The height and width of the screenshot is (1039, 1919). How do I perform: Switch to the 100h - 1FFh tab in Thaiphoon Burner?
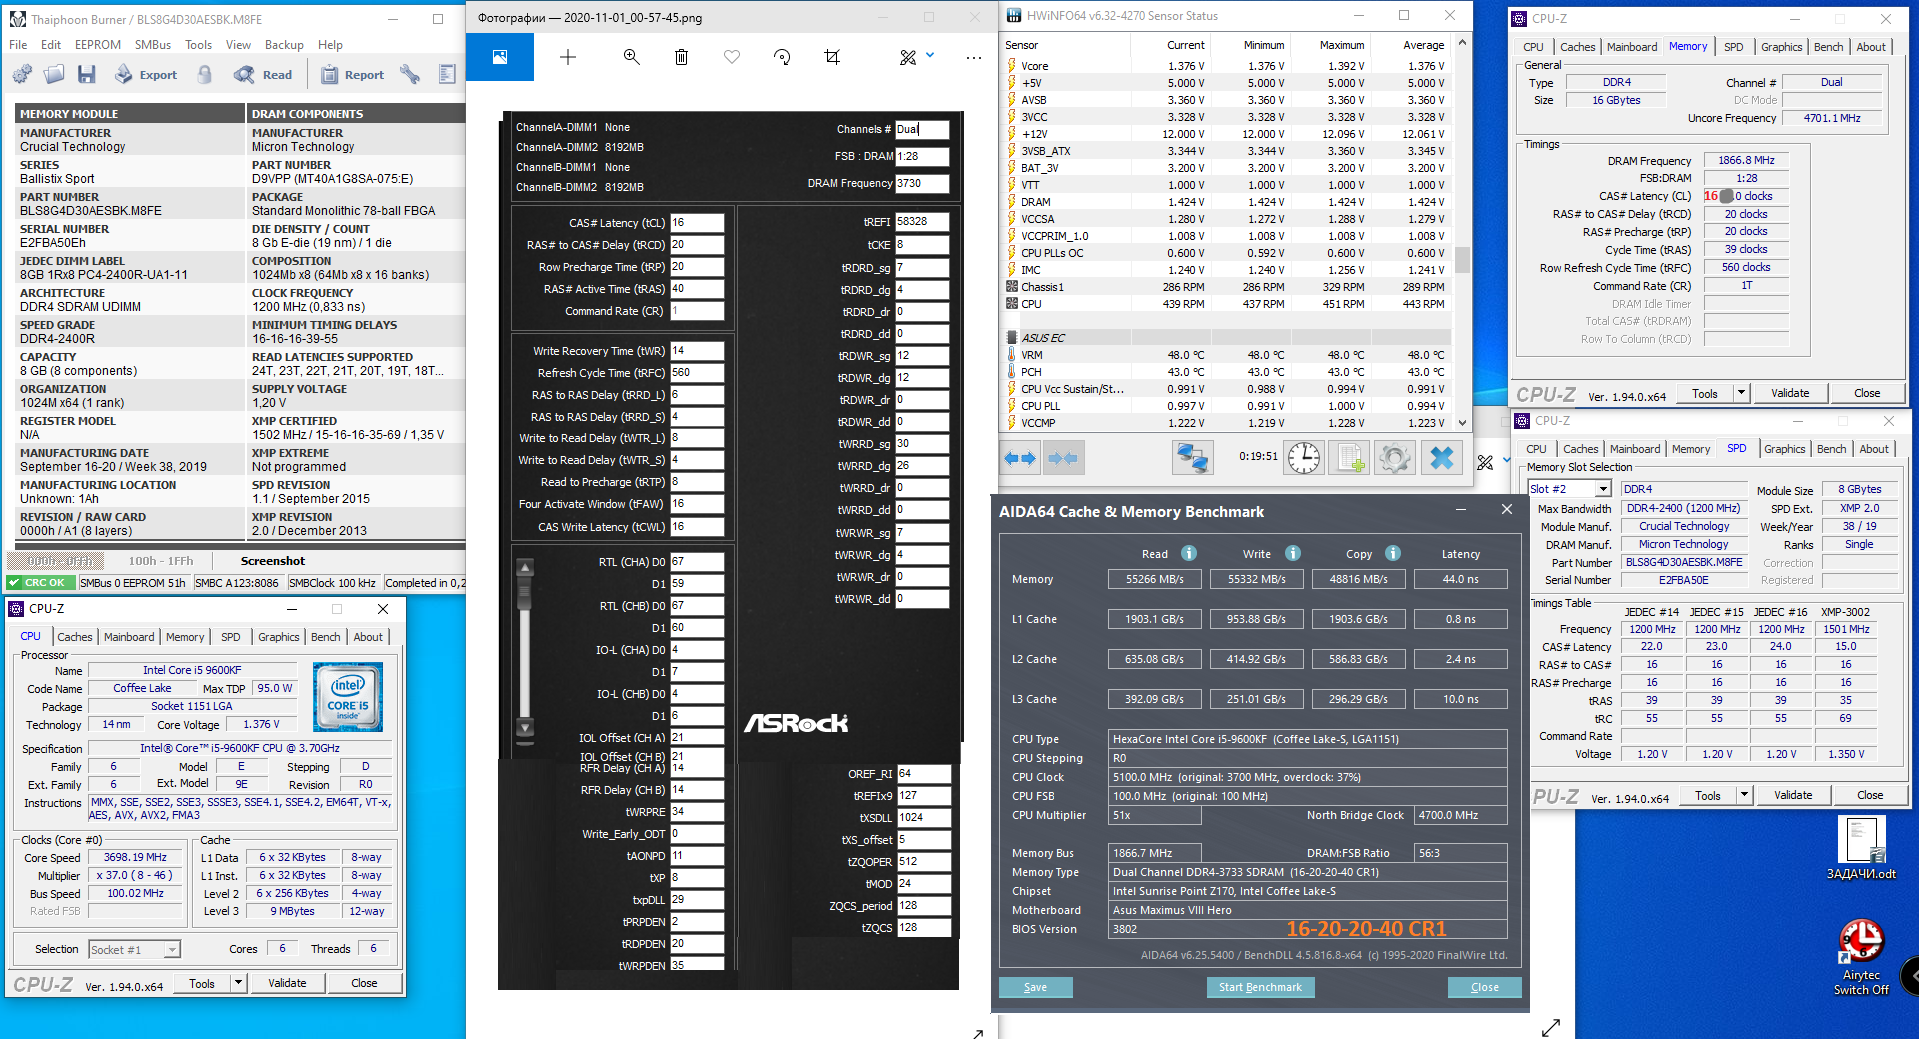point(161,561)
